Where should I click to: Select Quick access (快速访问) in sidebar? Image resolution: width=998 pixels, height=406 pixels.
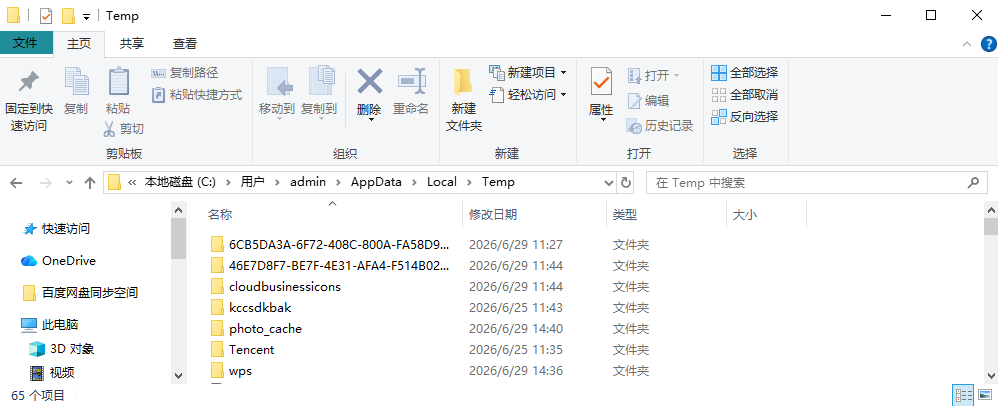point(56,228)
